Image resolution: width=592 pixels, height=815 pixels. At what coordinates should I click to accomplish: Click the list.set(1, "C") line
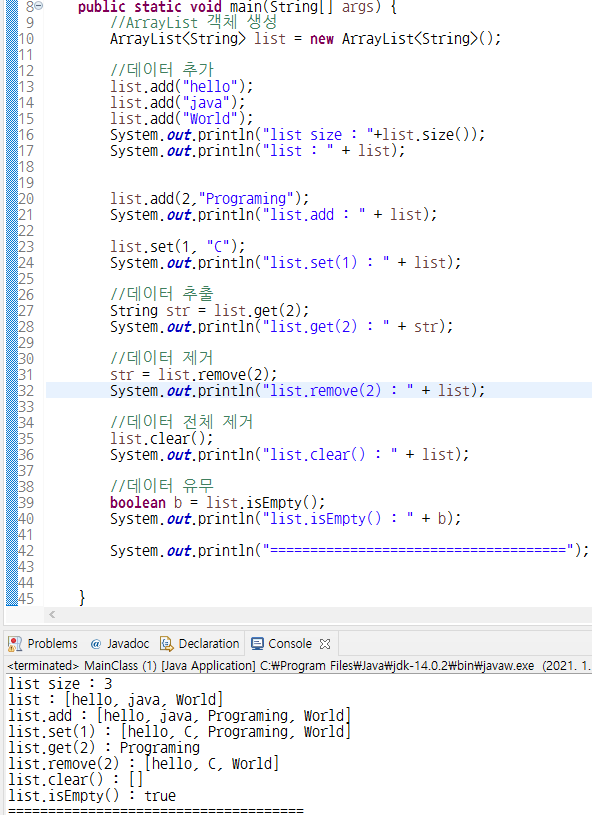point(177,246)
